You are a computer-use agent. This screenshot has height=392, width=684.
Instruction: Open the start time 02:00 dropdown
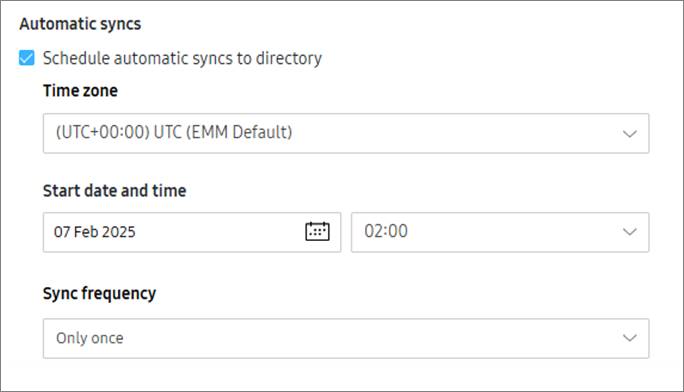tap(500, 232)
